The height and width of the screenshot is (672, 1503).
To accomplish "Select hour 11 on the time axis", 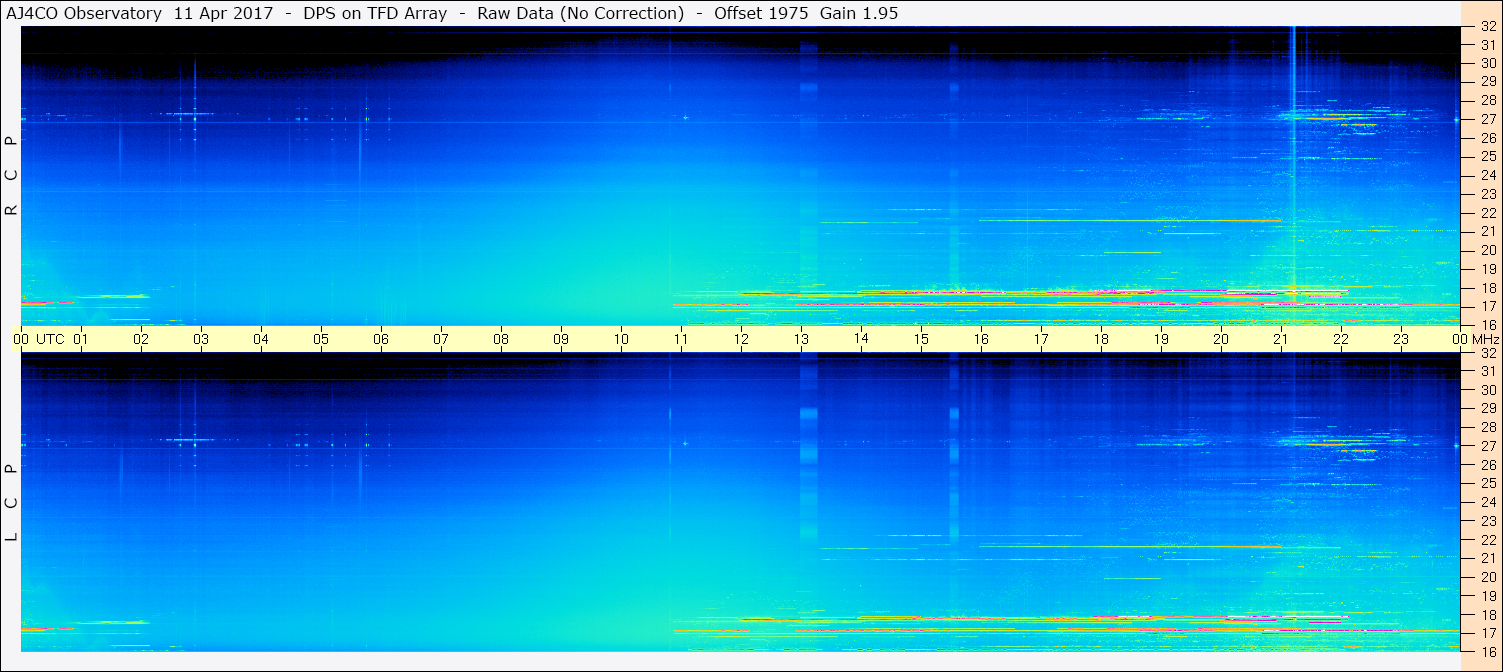I will coord(681,339).
